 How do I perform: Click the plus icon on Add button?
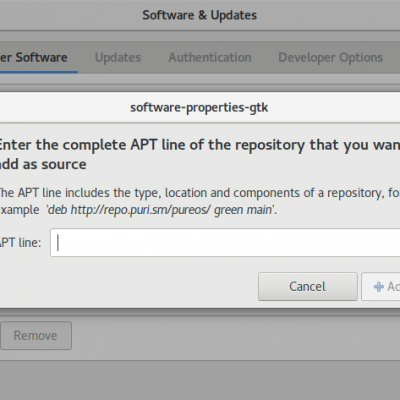point(379,287)
